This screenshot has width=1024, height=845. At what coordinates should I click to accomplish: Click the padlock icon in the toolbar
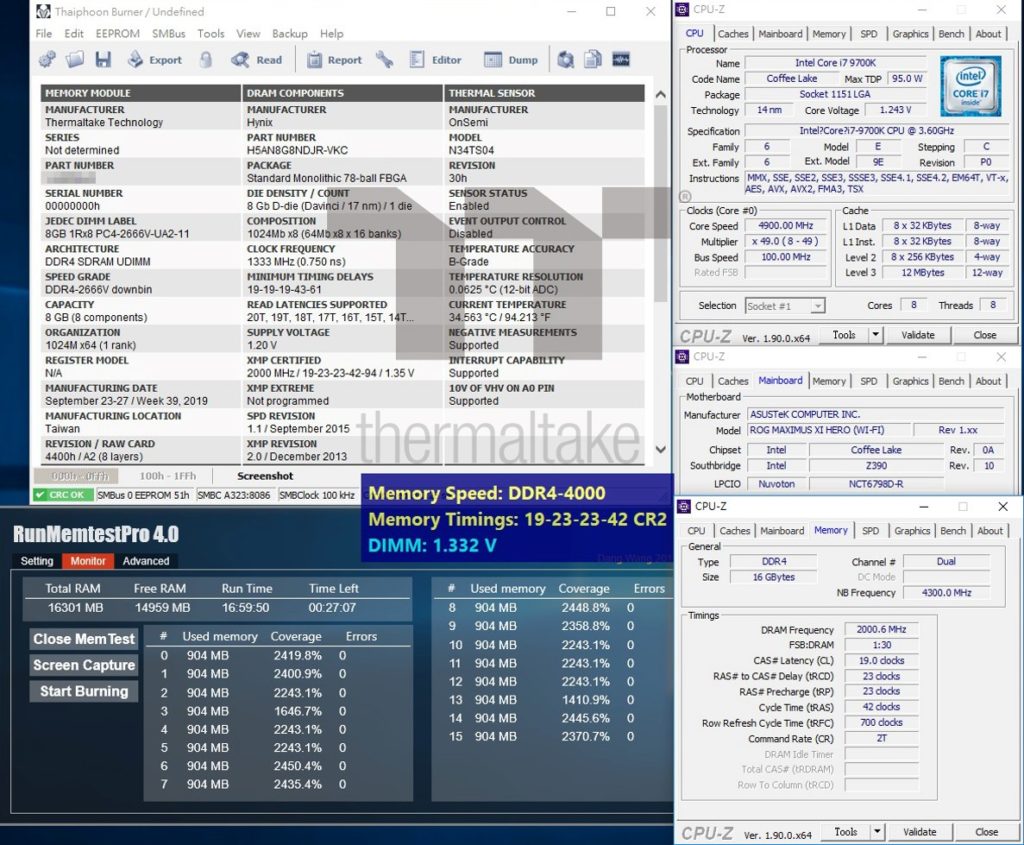click(206, 59)
